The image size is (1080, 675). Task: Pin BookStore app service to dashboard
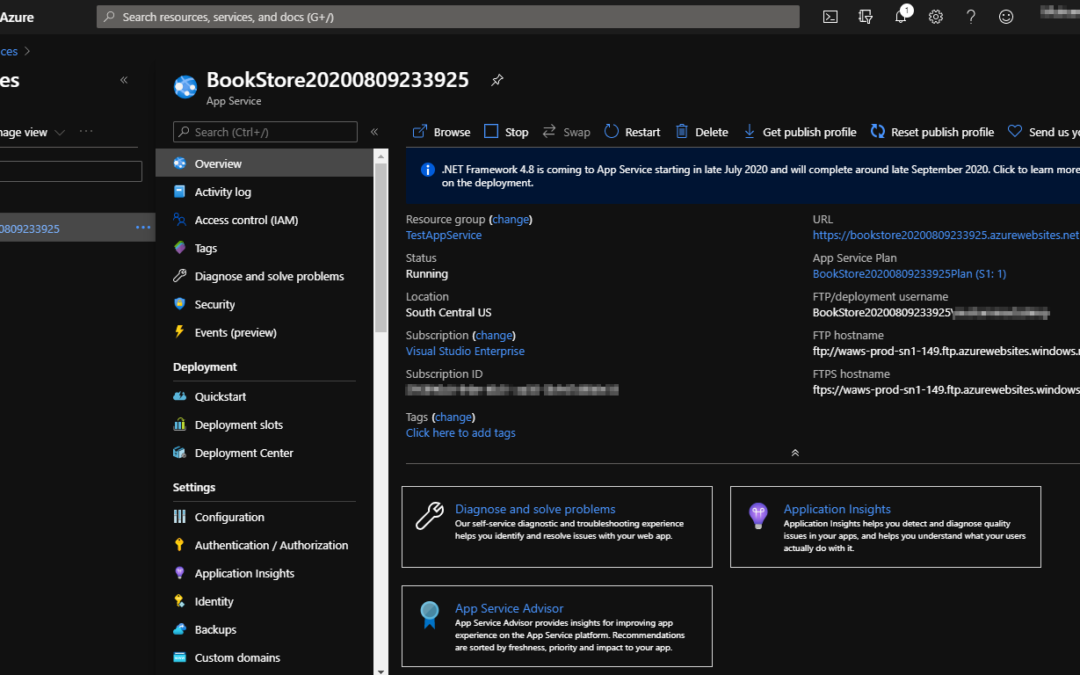coord(497,81)
